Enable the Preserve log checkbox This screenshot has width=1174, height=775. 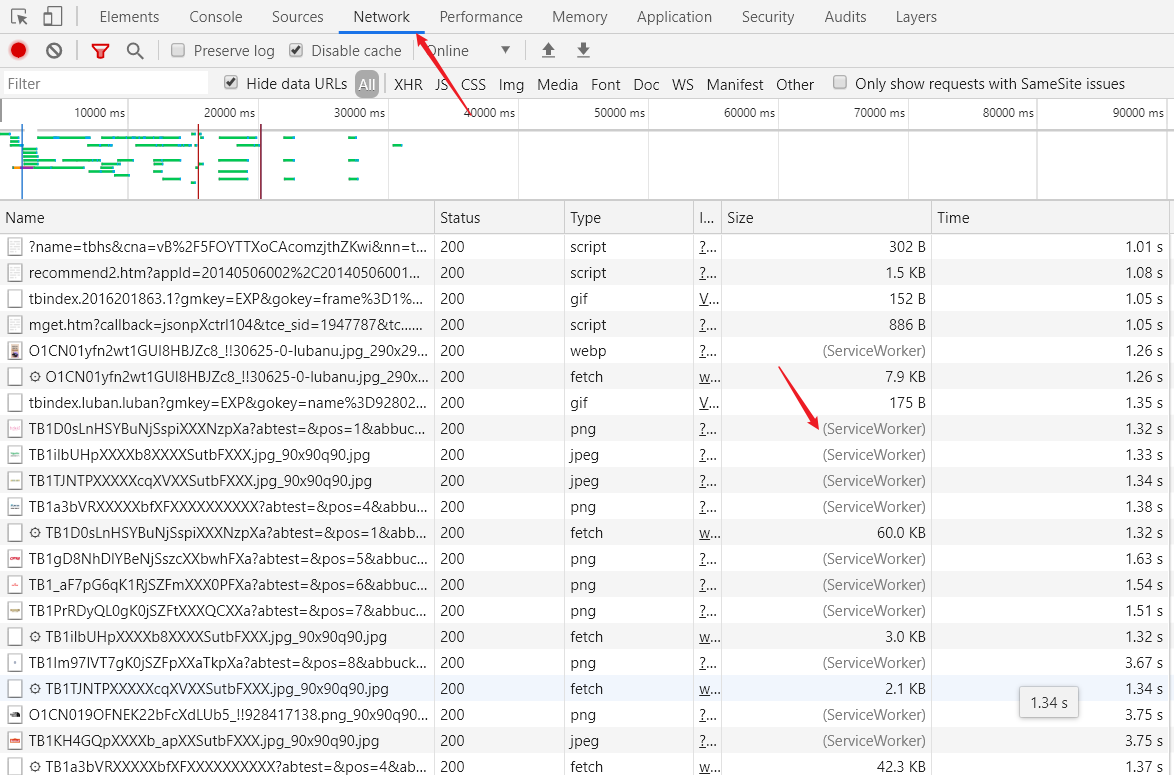tap(177, 50)
